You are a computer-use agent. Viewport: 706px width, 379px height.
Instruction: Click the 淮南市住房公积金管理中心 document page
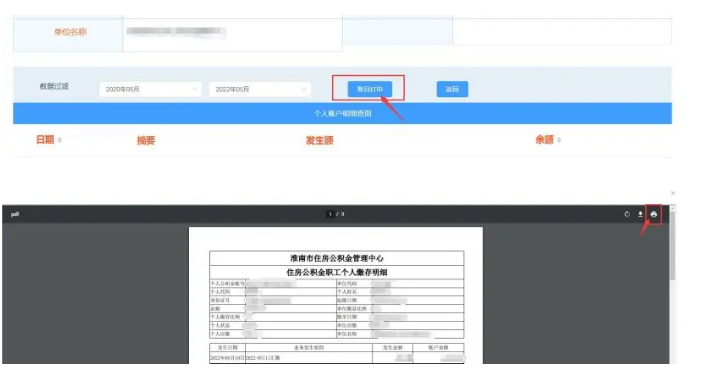pos(336,295)
